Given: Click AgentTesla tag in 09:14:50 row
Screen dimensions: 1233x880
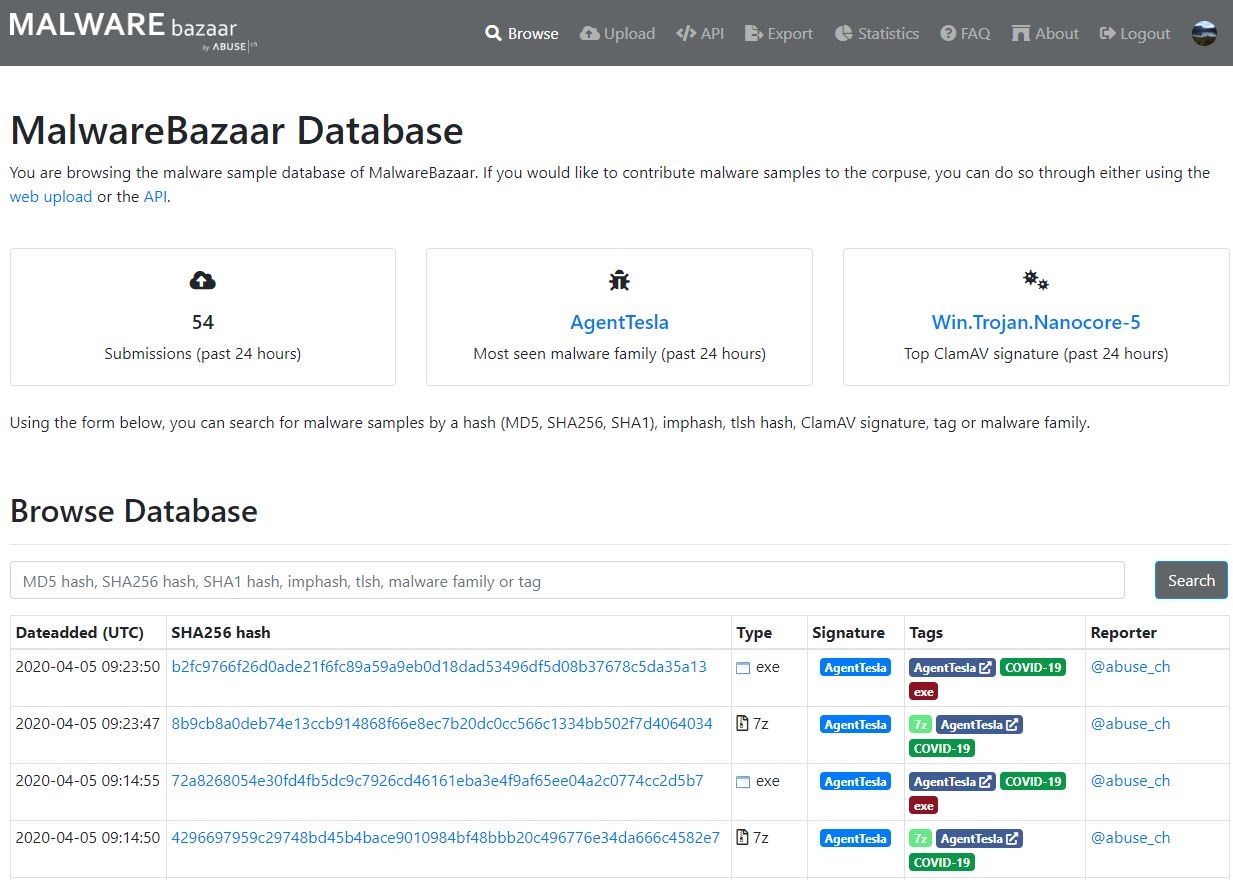Looking at the screenshot, I should pos(979,839).
